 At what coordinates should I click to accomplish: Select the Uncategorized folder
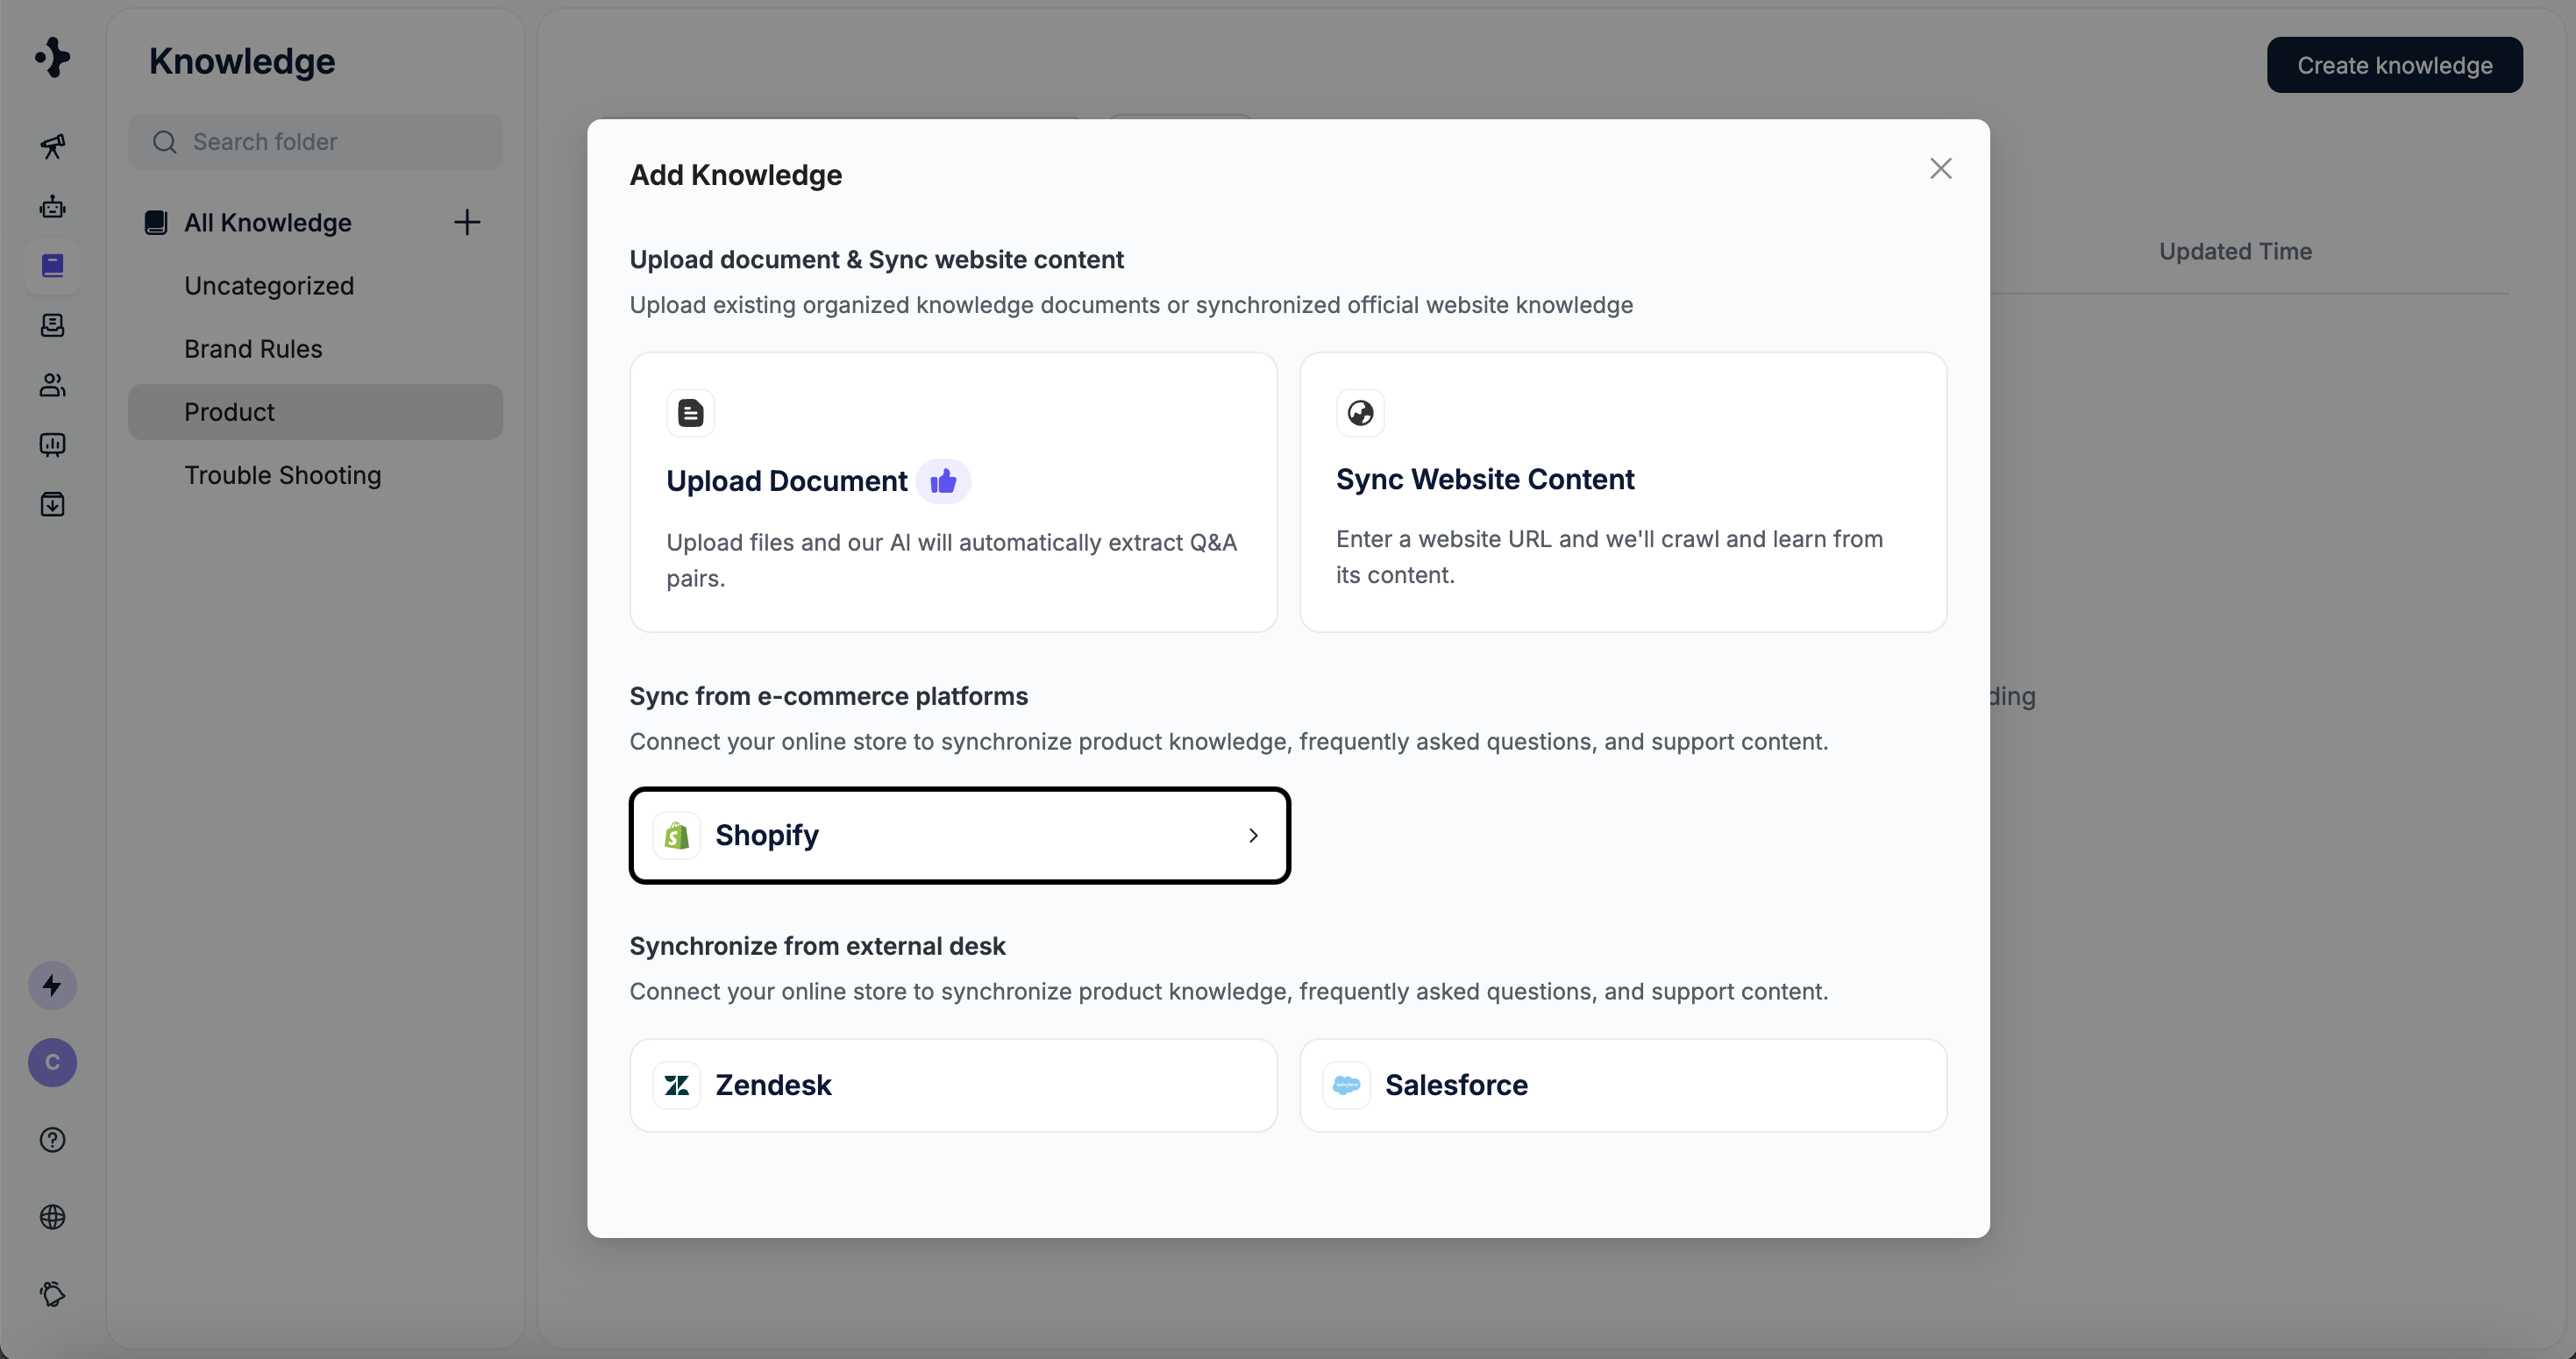coord(269,286)
